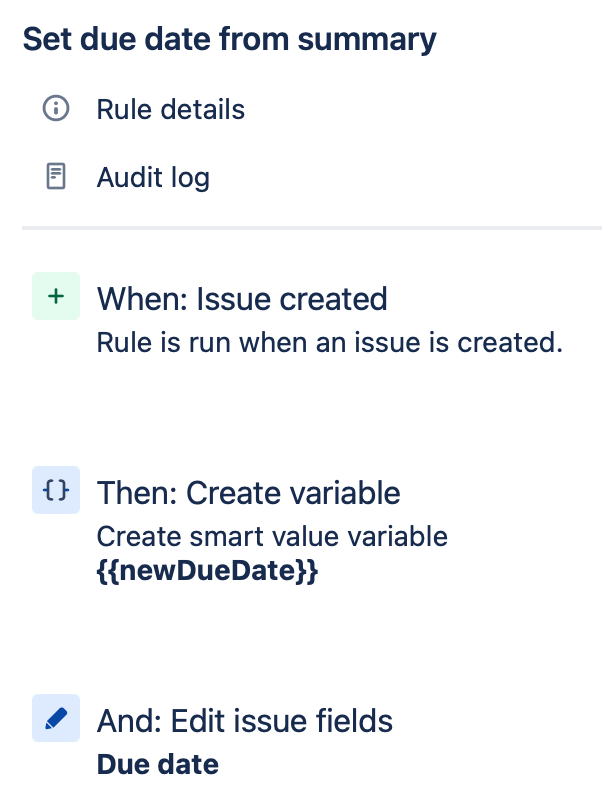Click the Create smart value variable description
Screen dimensions: 616x804
point(271,537)
